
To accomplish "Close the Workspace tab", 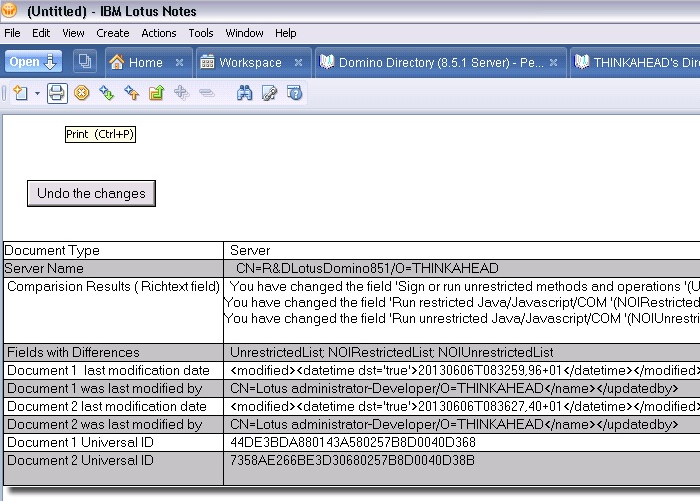I will (299, 63).
